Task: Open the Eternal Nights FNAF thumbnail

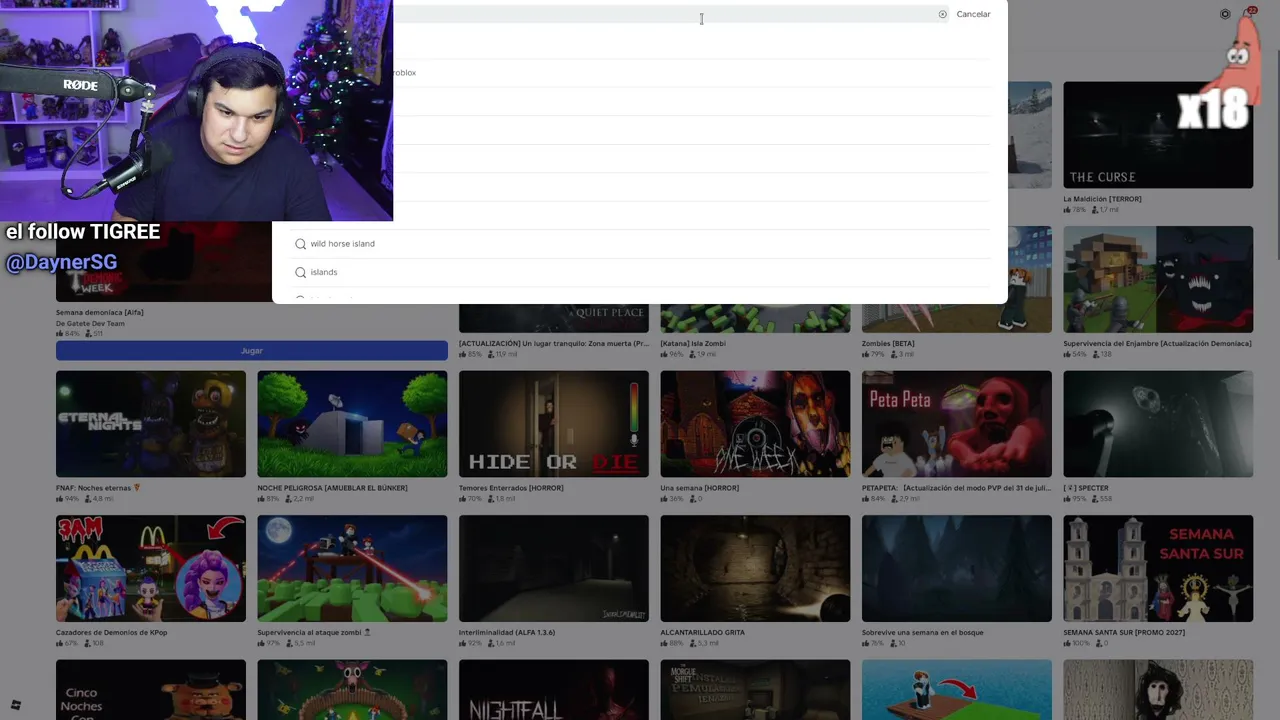Action: click(151, 424)
